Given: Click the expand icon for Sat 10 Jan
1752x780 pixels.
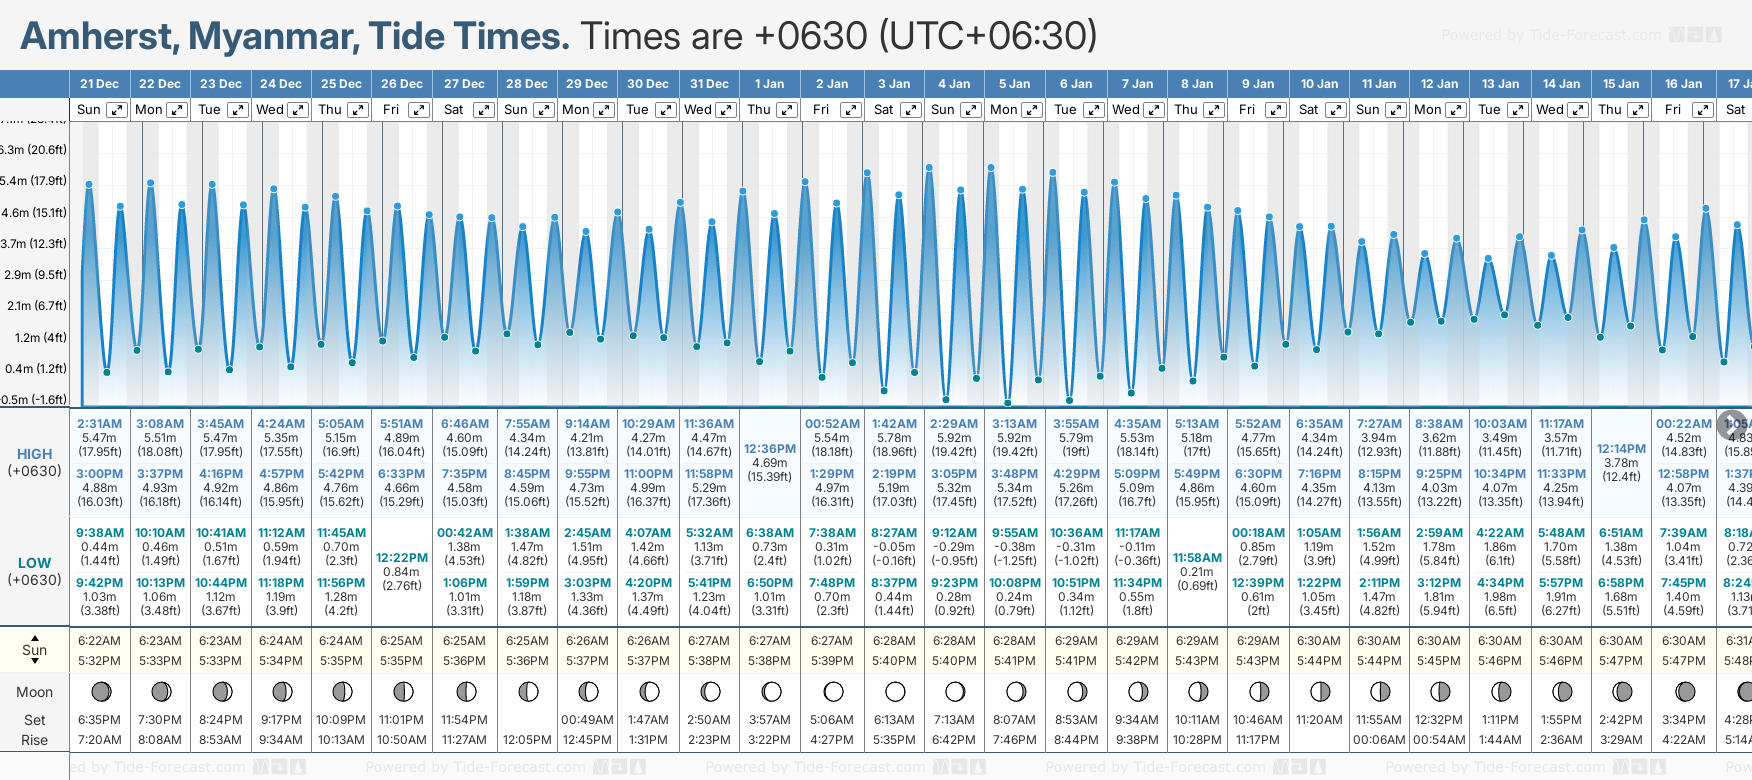Looking at the screenshot, I should point(1335,110).
